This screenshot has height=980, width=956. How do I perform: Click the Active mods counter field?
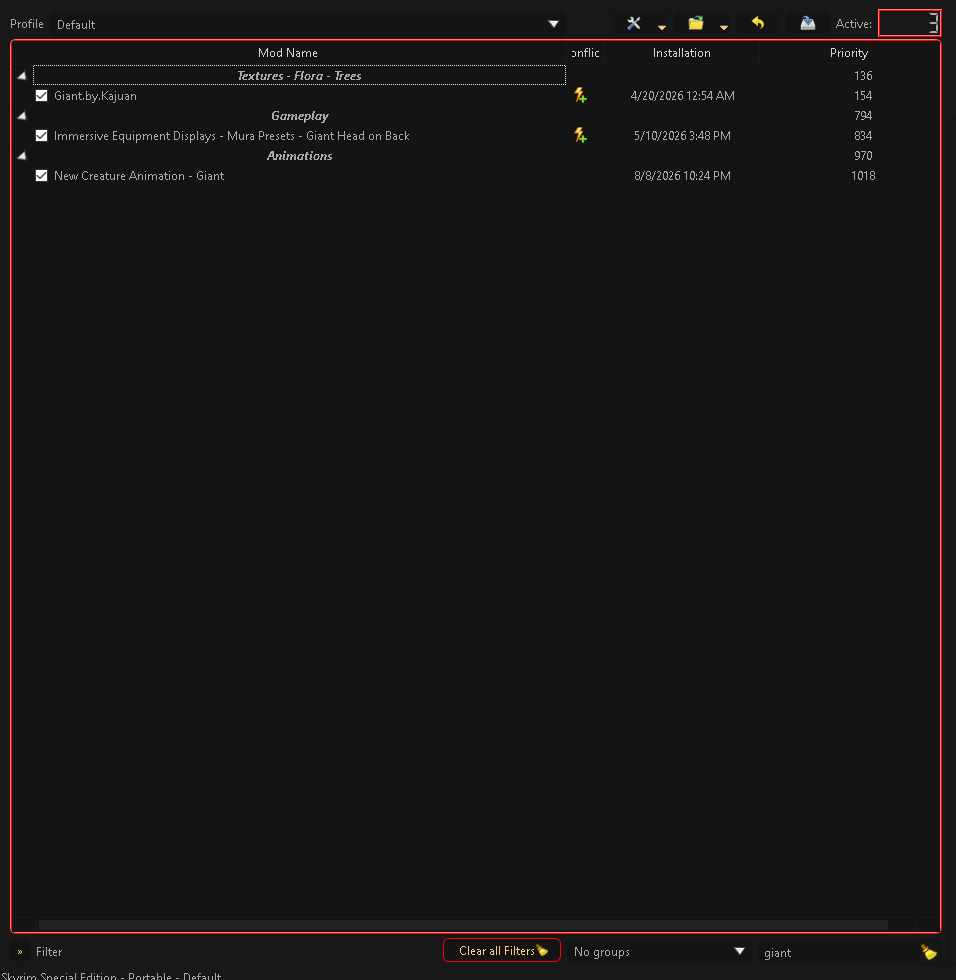coord(909,24)
